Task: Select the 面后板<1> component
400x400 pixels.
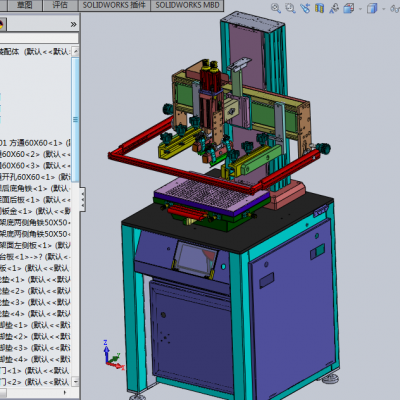Action: (x=35, y=200)
